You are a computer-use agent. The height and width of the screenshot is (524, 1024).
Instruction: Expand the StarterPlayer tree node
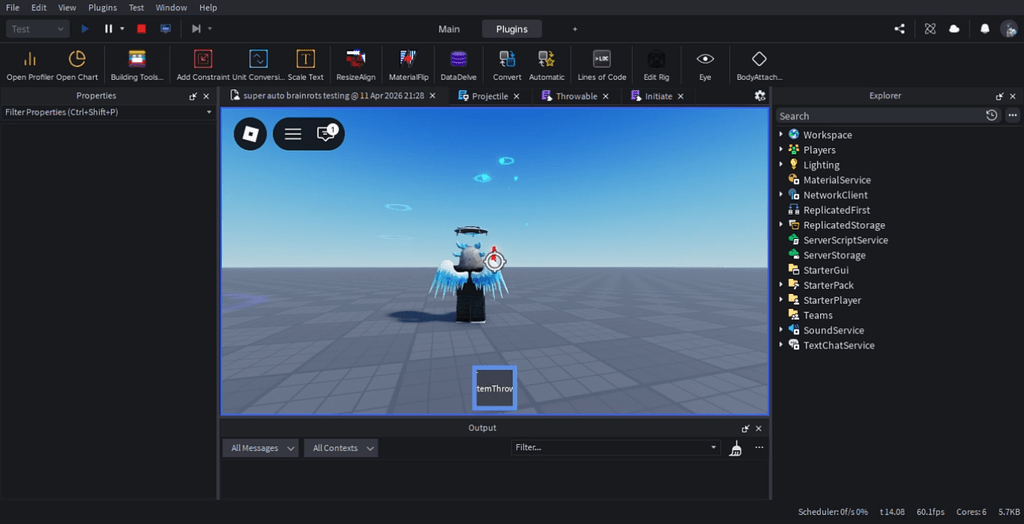coord(780,299)
